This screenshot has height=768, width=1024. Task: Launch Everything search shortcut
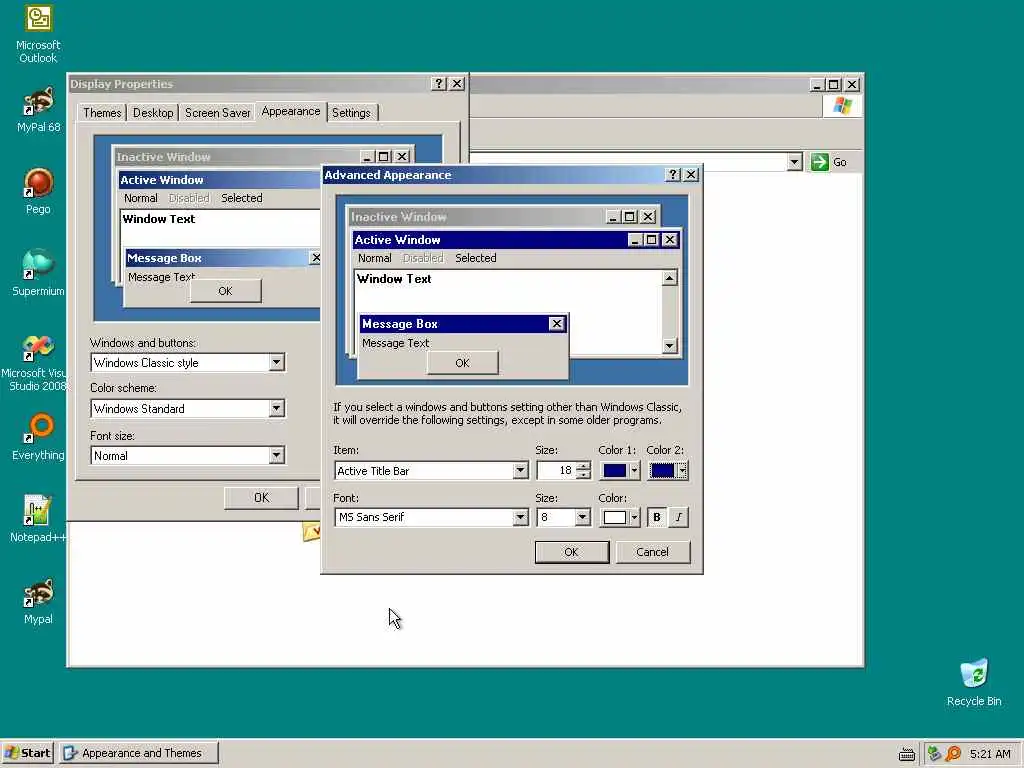(x=38, y=437)
